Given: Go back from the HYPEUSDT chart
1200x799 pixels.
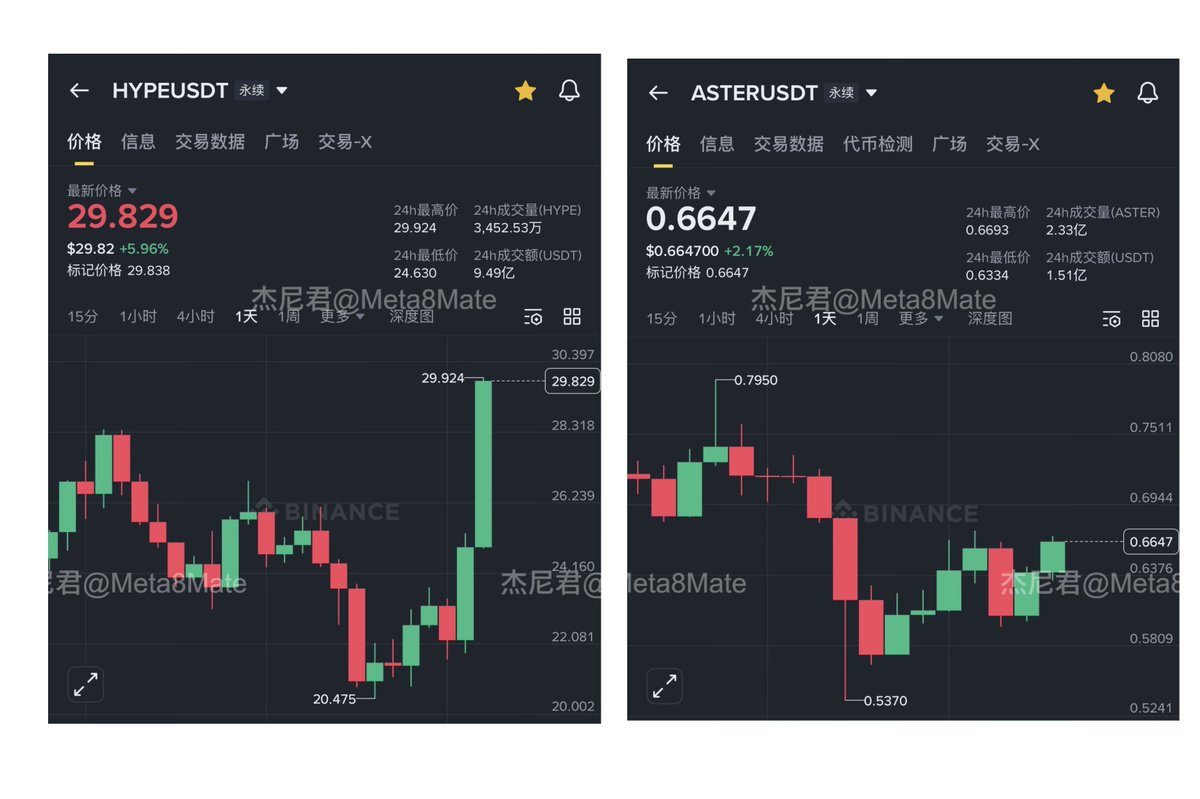Looking at the screenshot, I should point(79,91).
